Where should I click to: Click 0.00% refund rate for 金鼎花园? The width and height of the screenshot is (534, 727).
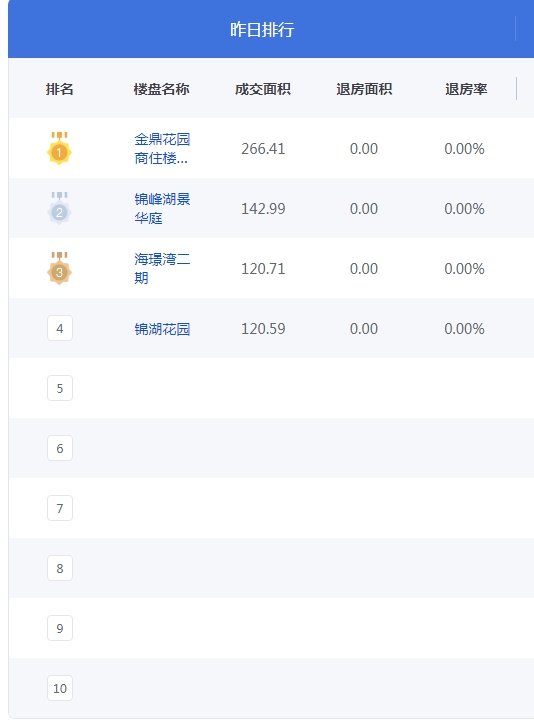pos(464,149)
